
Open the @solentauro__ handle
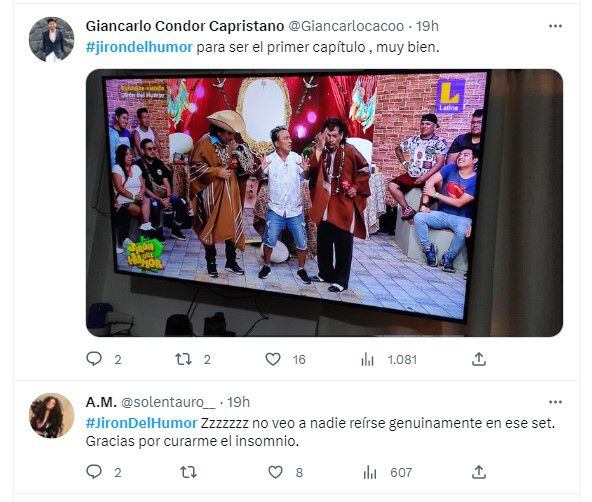pos(168,402)
